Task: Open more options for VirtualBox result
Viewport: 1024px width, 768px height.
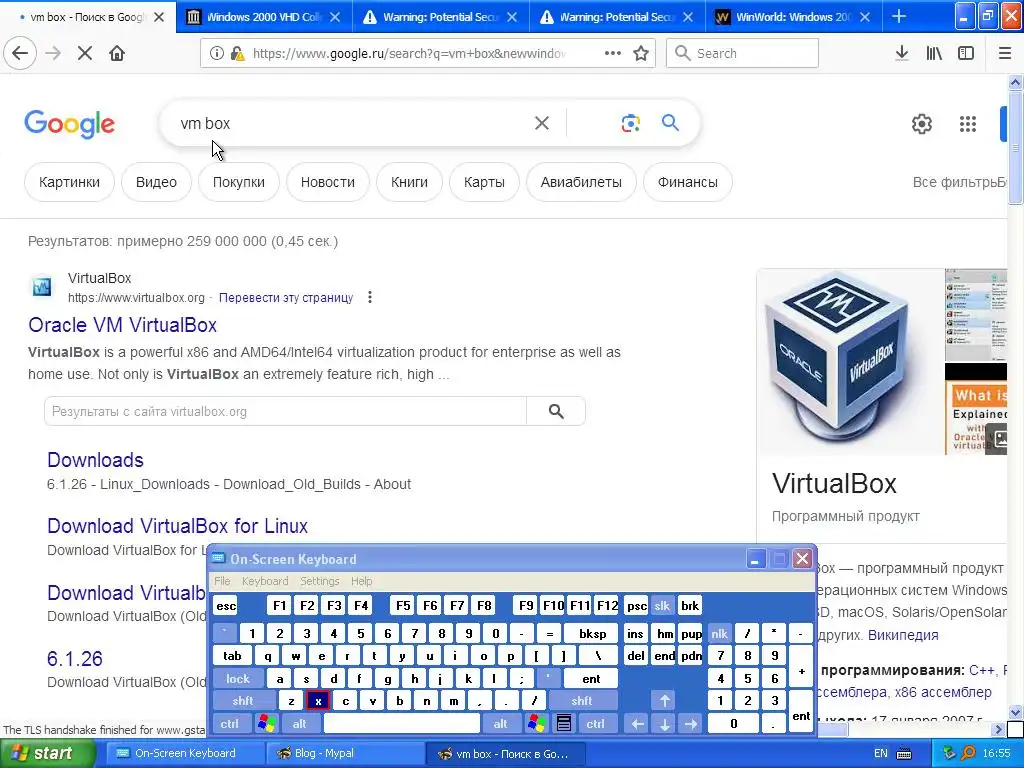Action: point(370,298)
